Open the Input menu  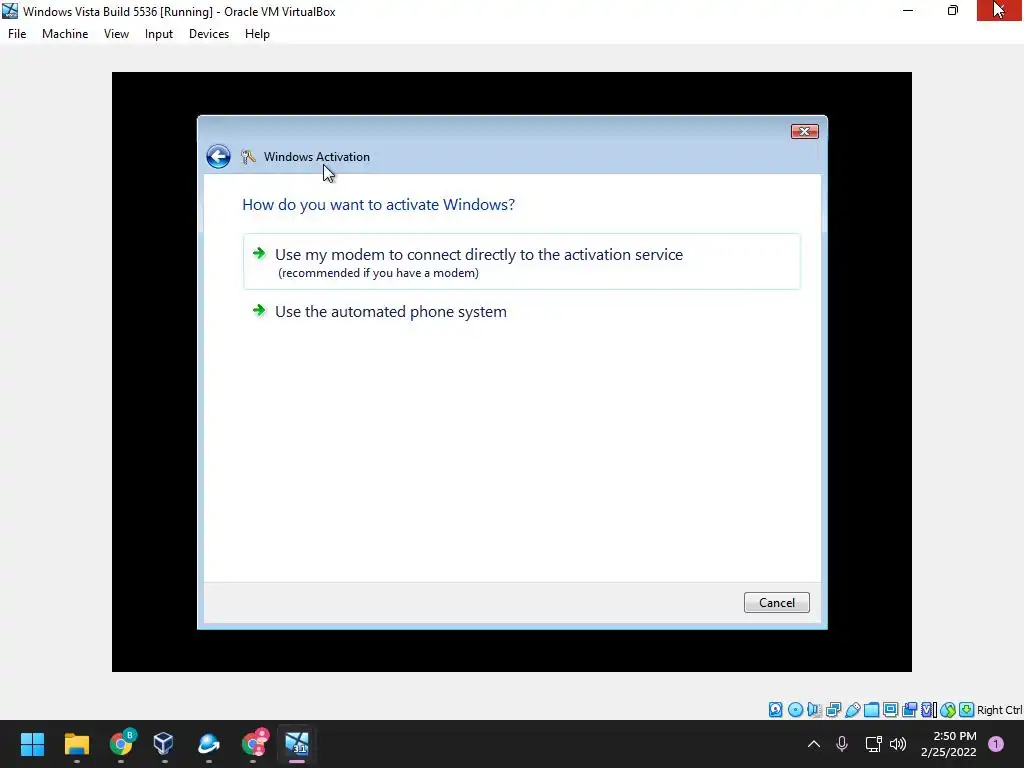(x=159, y=34)
